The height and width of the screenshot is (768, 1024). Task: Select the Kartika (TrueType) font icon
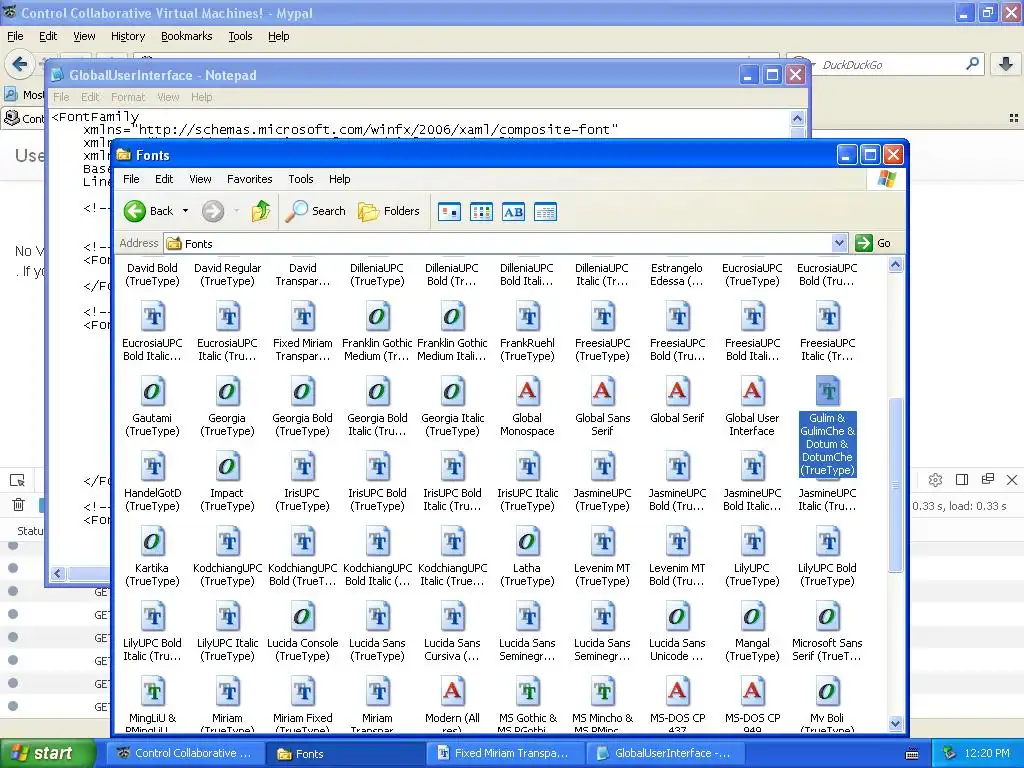[x=152, y=541]
